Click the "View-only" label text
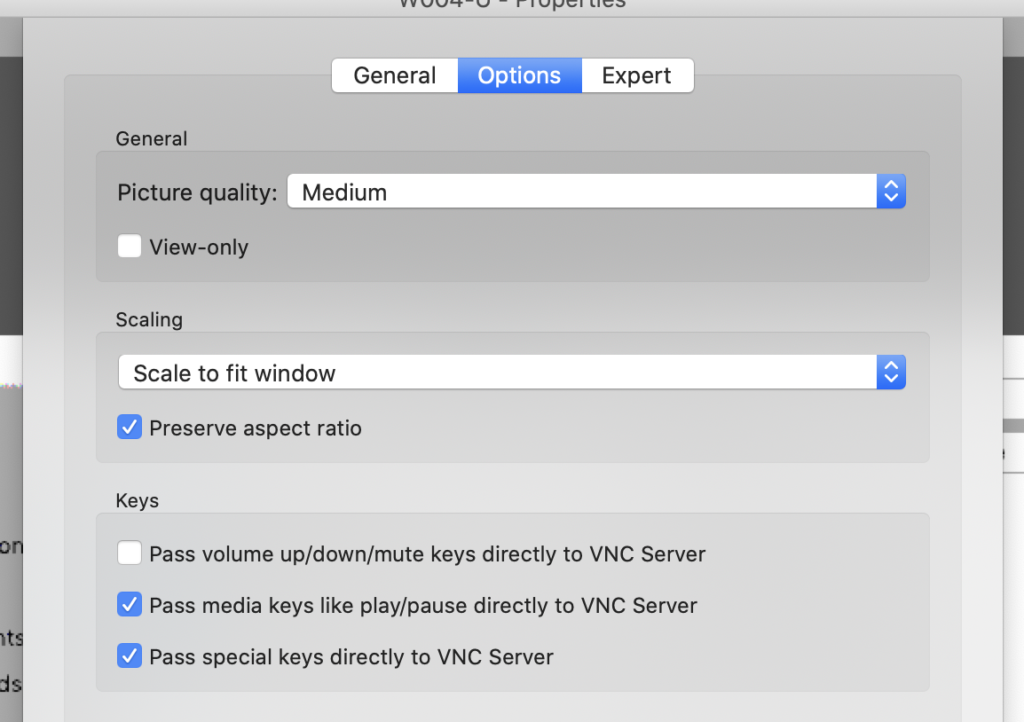This screenshot has width=1024, height=722. click(199, 248)
